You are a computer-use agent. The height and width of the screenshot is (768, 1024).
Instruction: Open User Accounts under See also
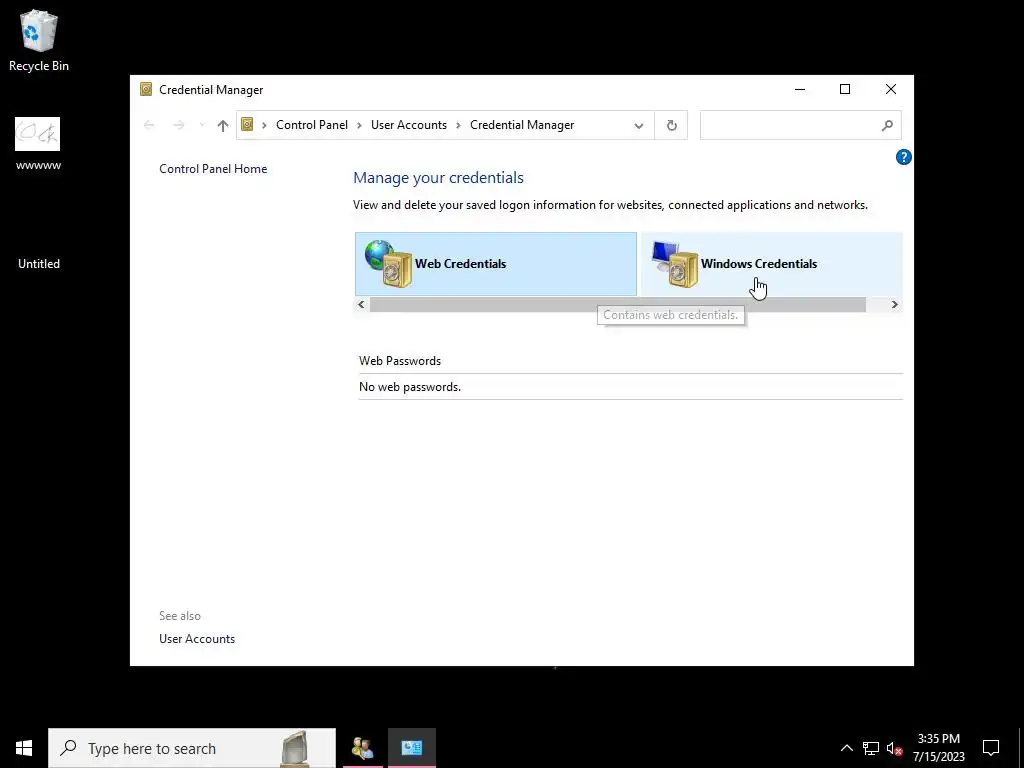tap(197, 639)
